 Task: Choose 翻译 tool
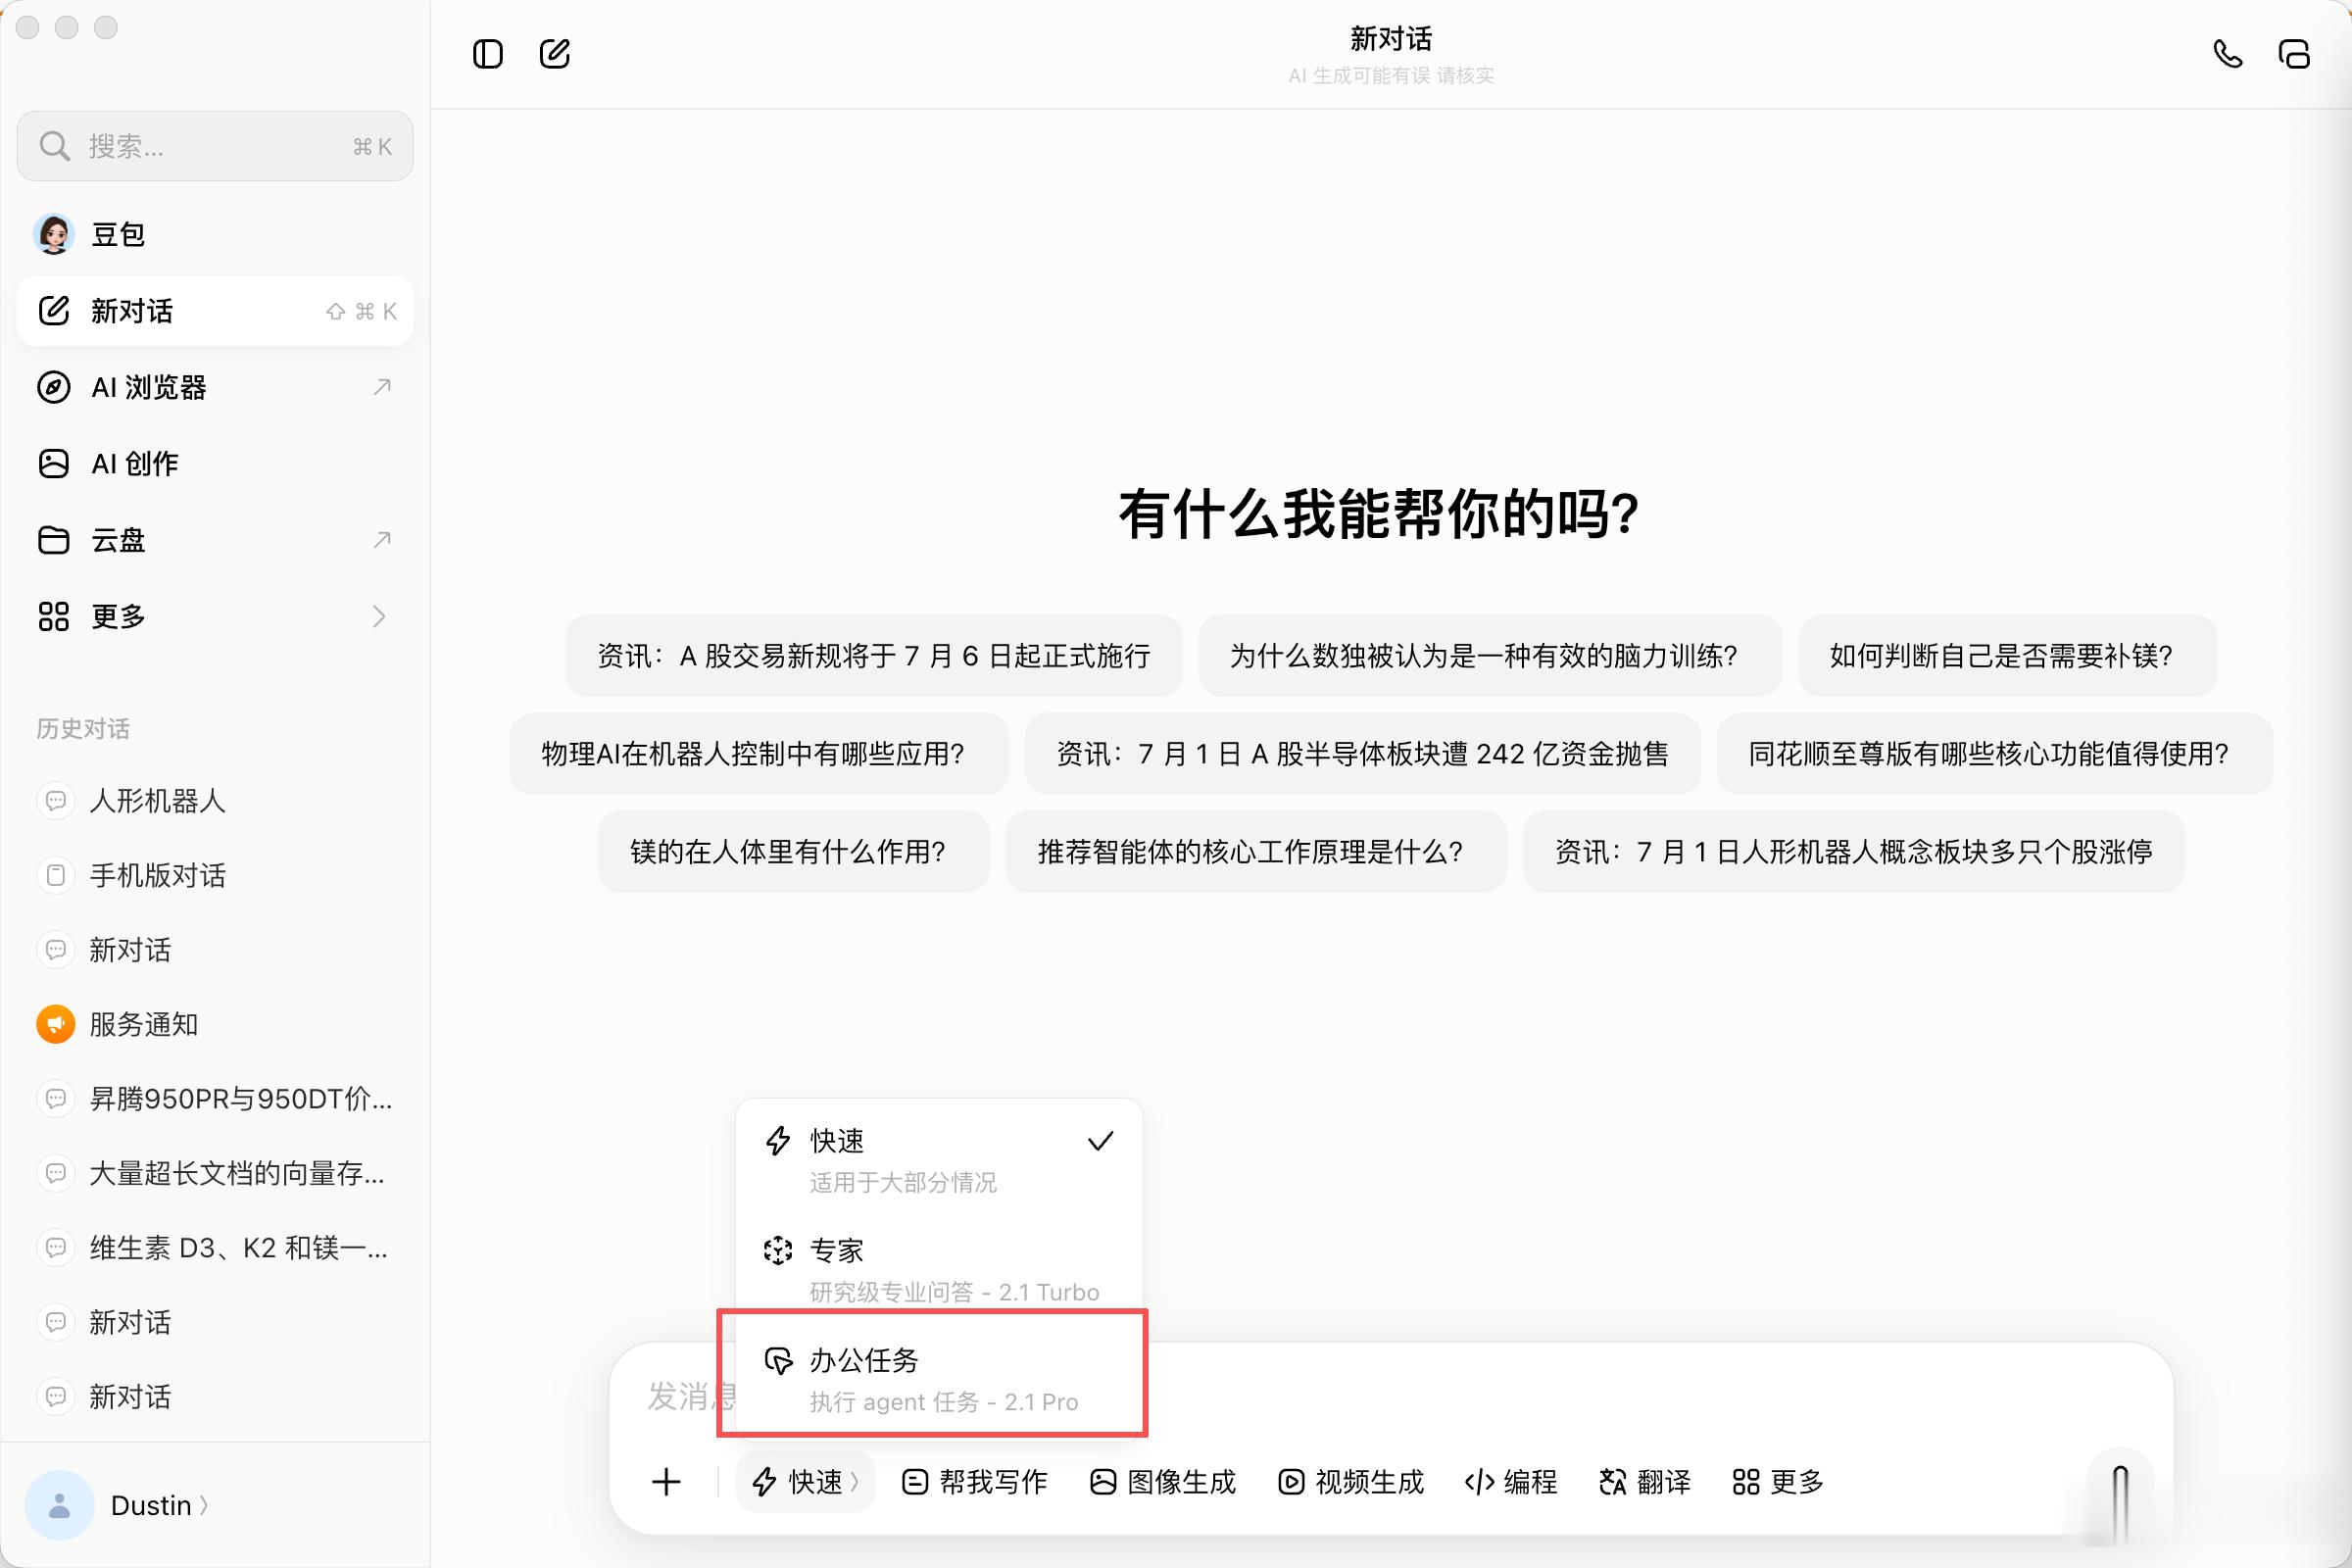tap(1645, 1482)
